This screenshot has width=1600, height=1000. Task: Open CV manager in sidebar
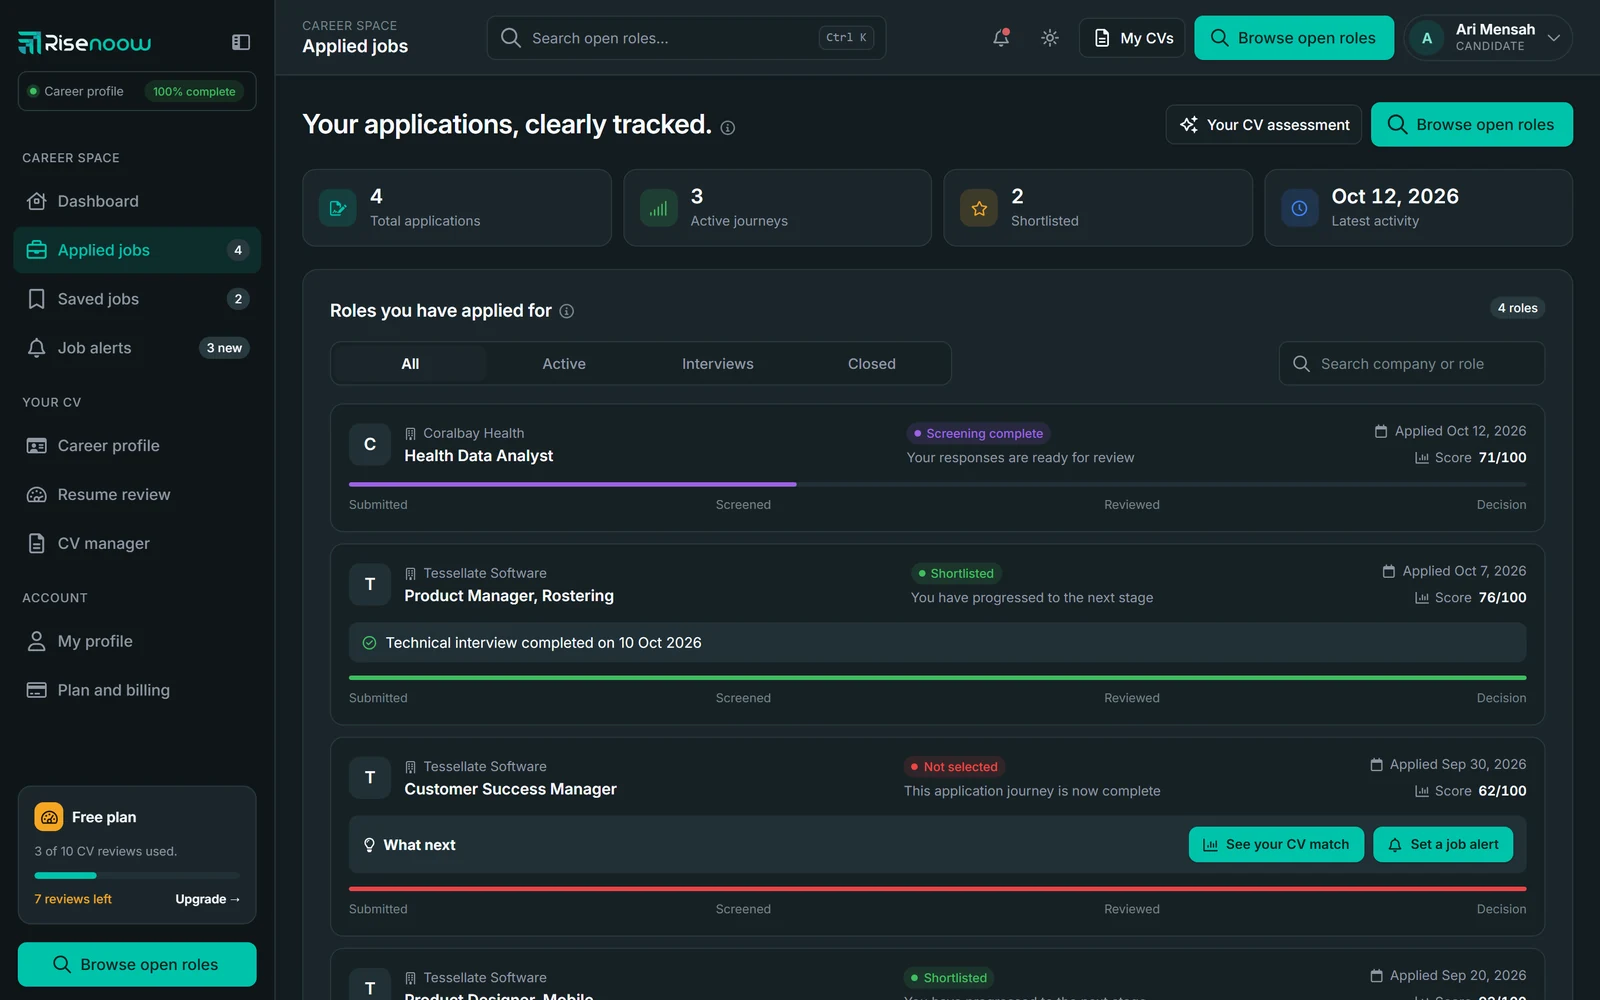pyautogui.click(x=137, y=544)
